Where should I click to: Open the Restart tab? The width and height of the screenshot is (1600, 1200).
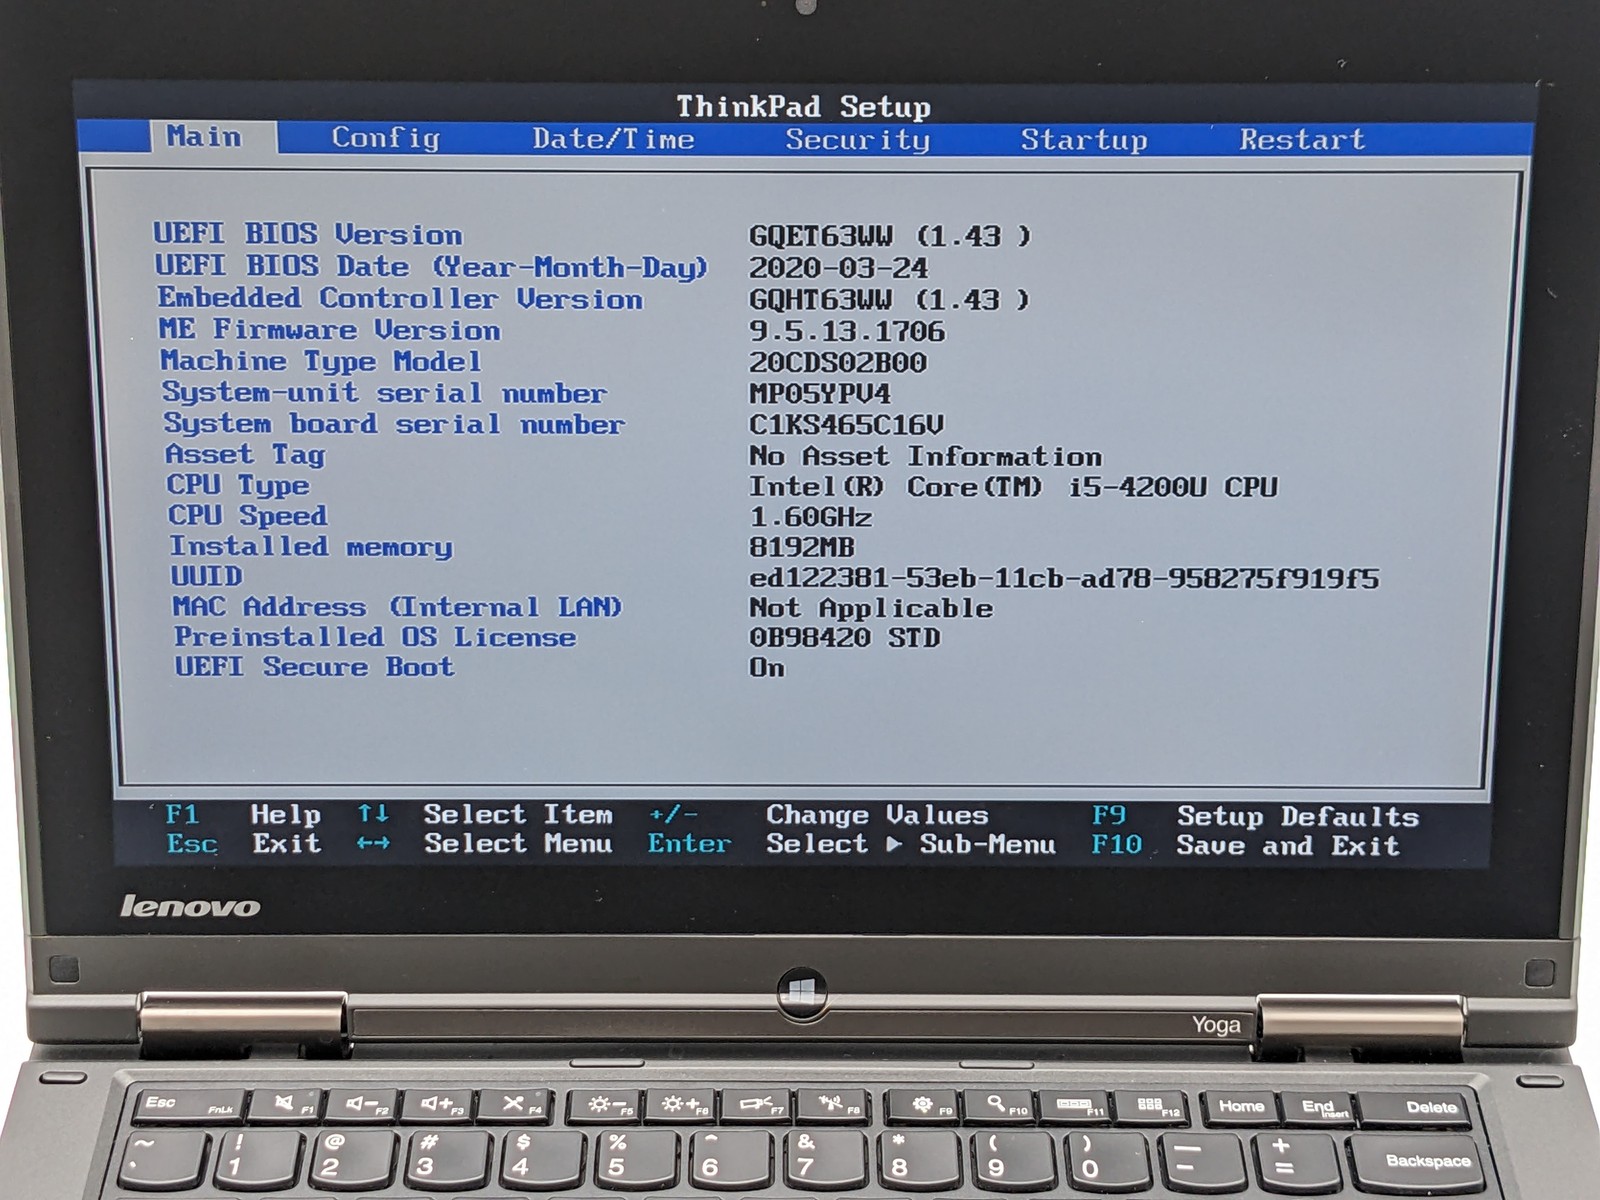click(1302, 139)
